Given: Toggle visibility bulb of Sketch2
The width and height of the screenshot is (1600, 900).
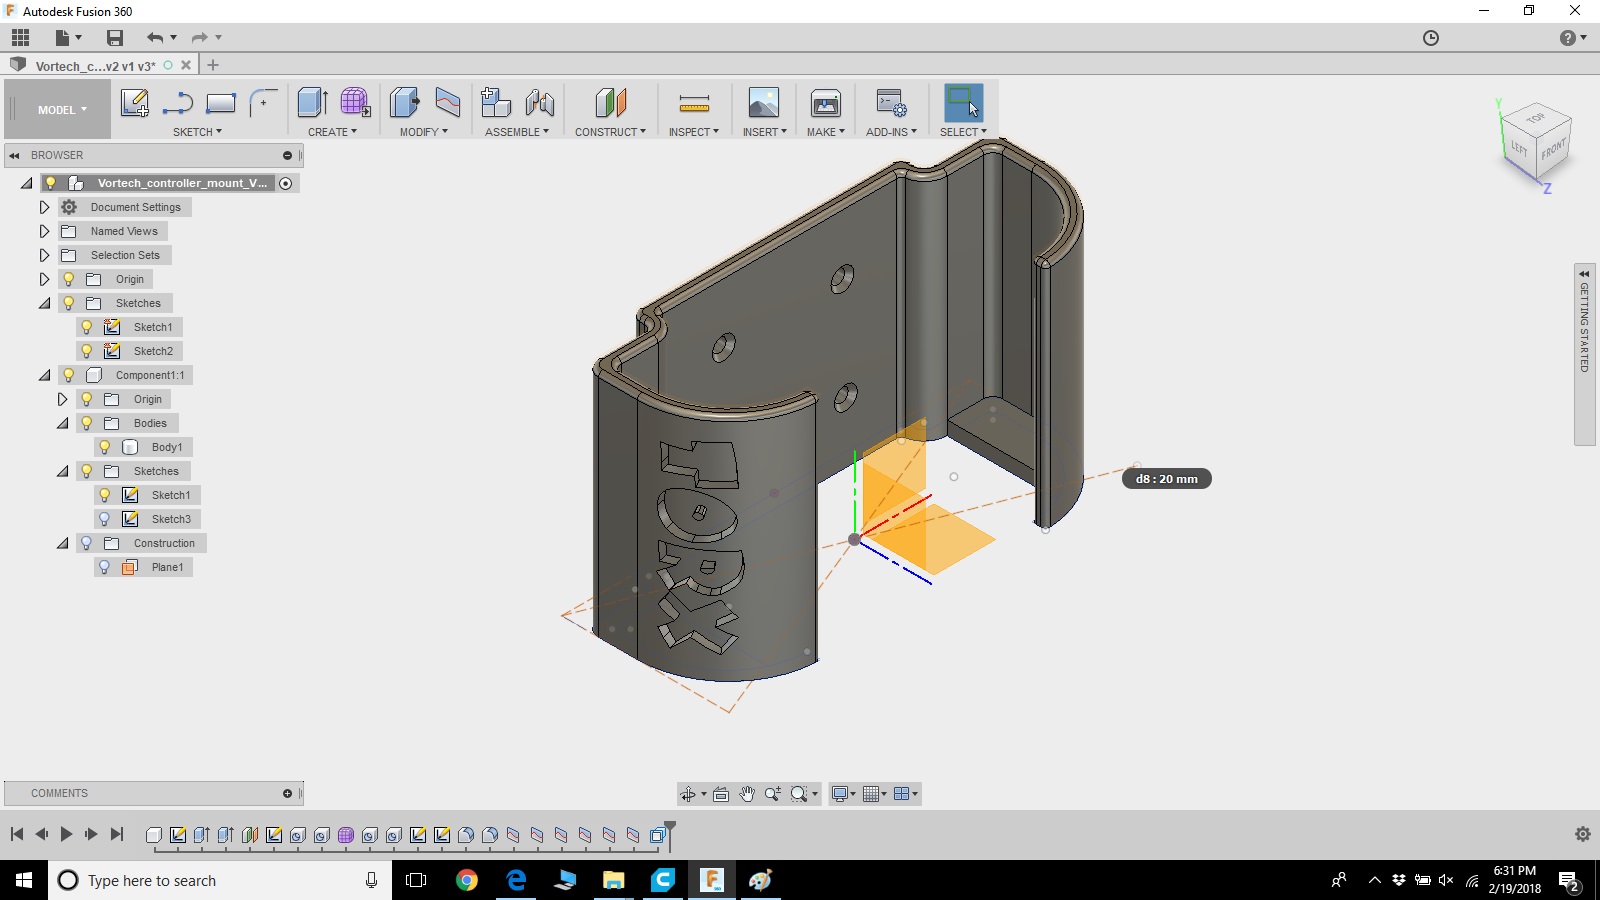Looking at the screenshot, I should coord(87,351).
